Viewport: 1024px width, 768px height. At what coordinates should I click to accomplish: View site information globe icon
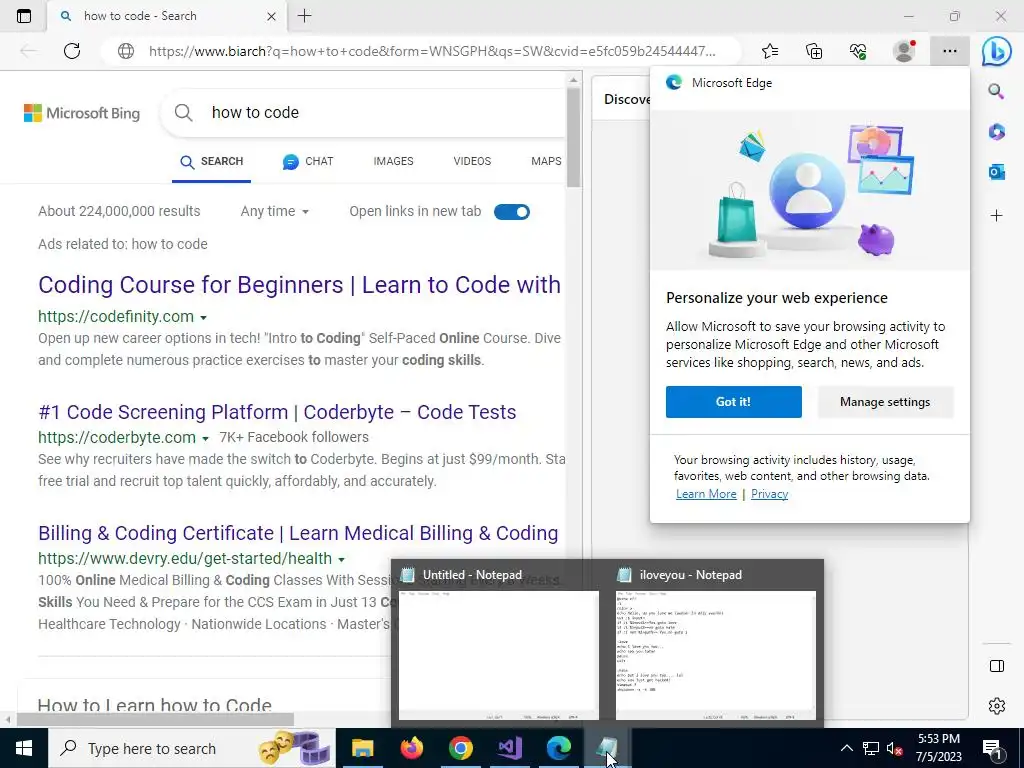pyautogui.click(x=125, y=51)
